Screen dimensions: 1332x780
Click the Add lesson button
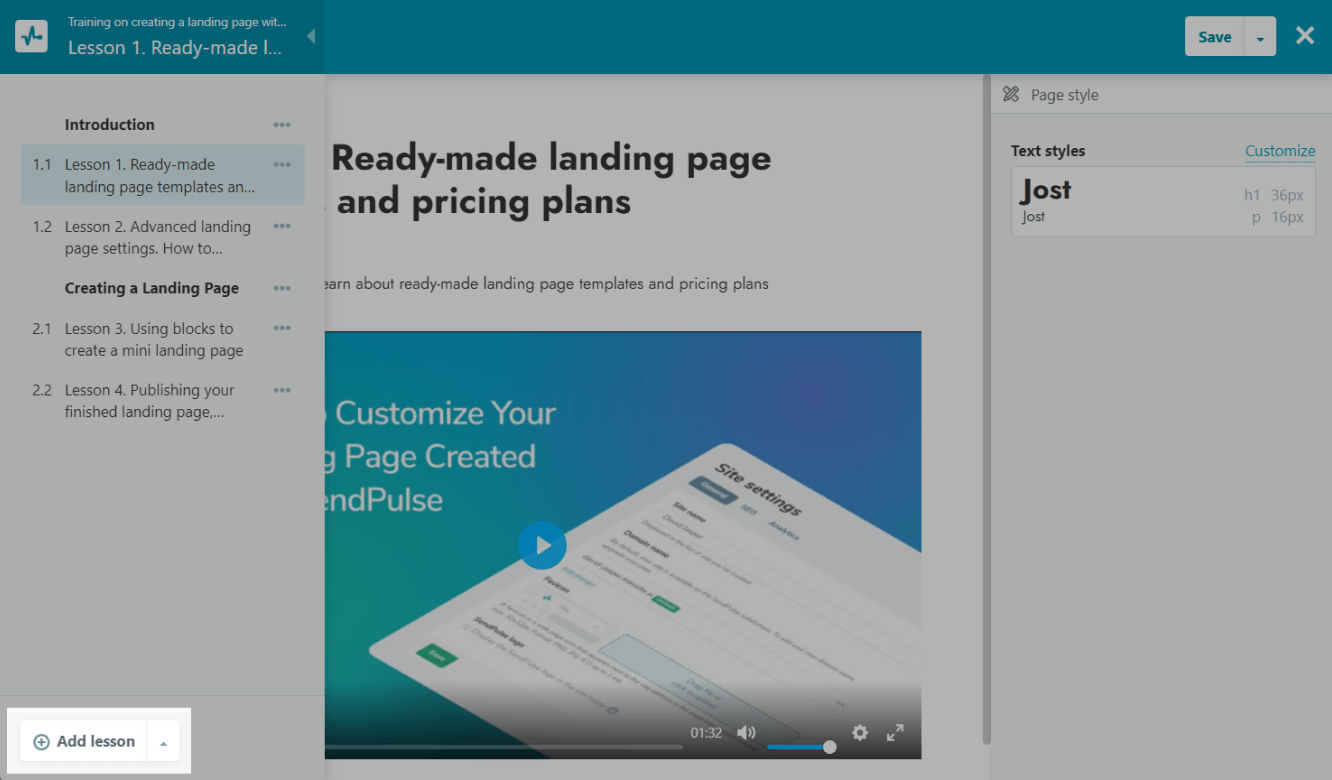pos(84,742)
